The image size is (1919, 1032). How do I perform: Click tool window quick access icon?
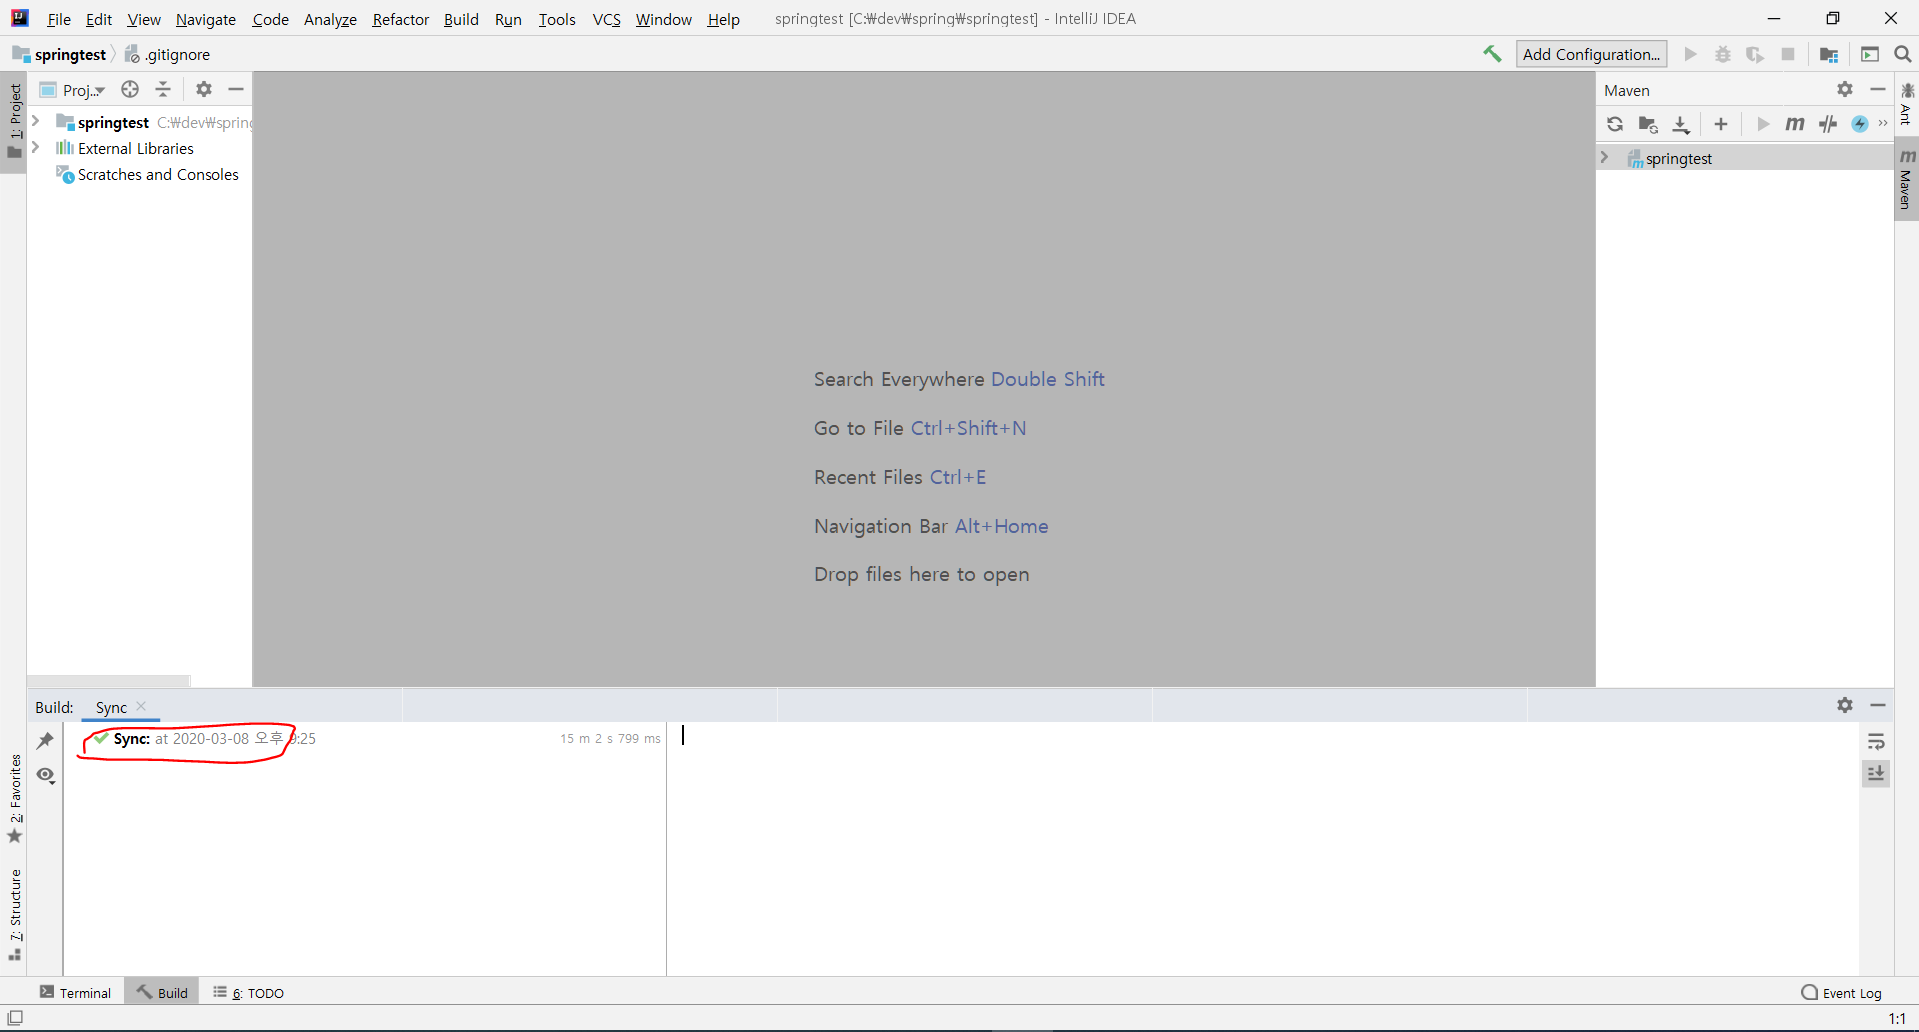click(15, 1018)
